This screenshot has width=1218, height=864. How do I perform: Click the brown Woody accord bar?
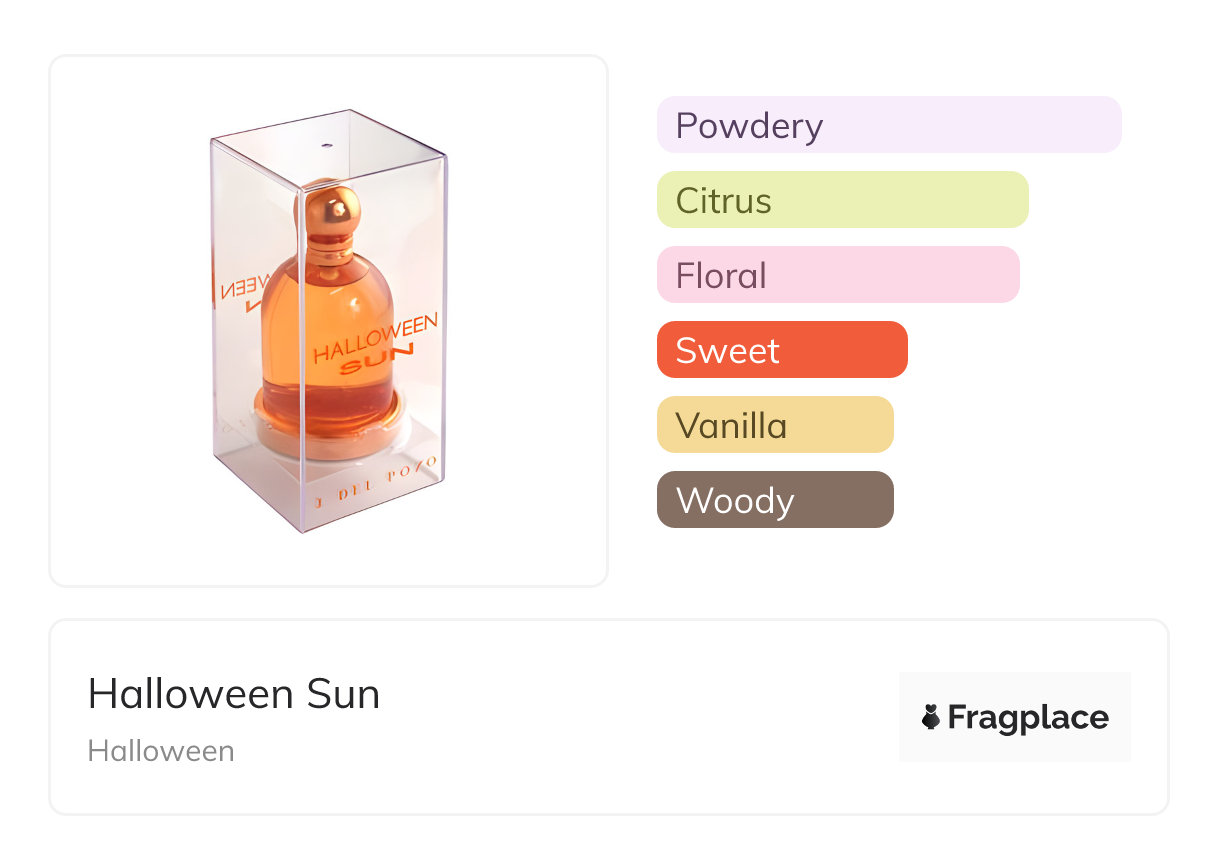[774, 500]
